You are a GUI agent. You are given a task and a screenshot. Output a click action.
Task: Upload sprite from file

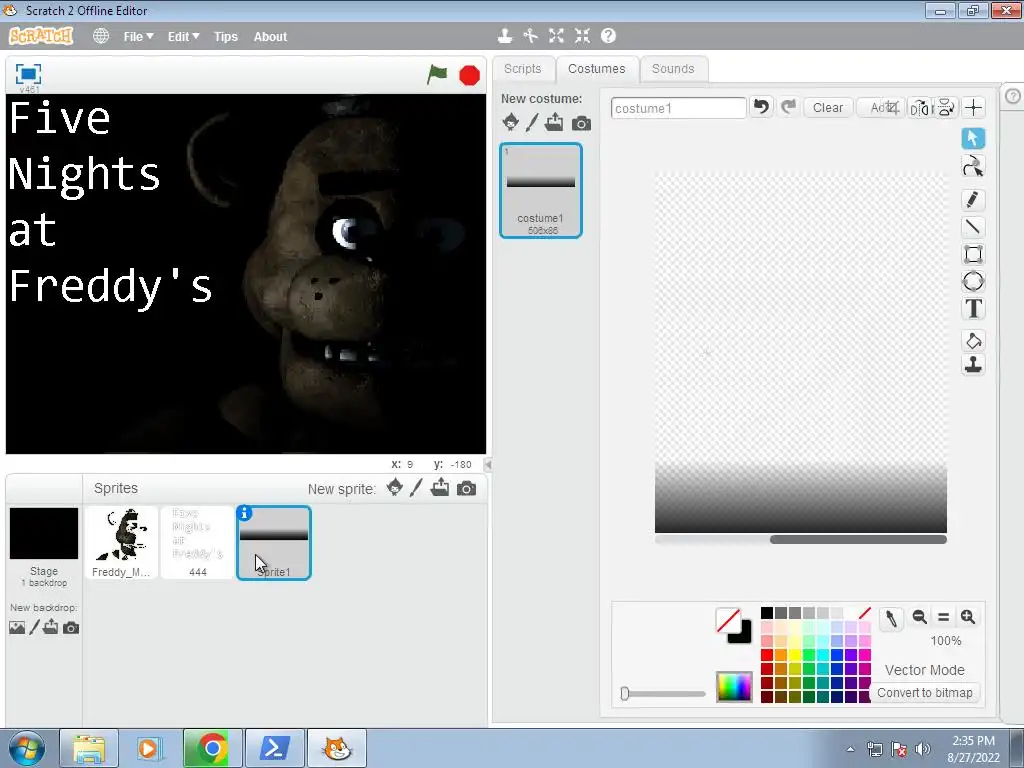[440, 487]
